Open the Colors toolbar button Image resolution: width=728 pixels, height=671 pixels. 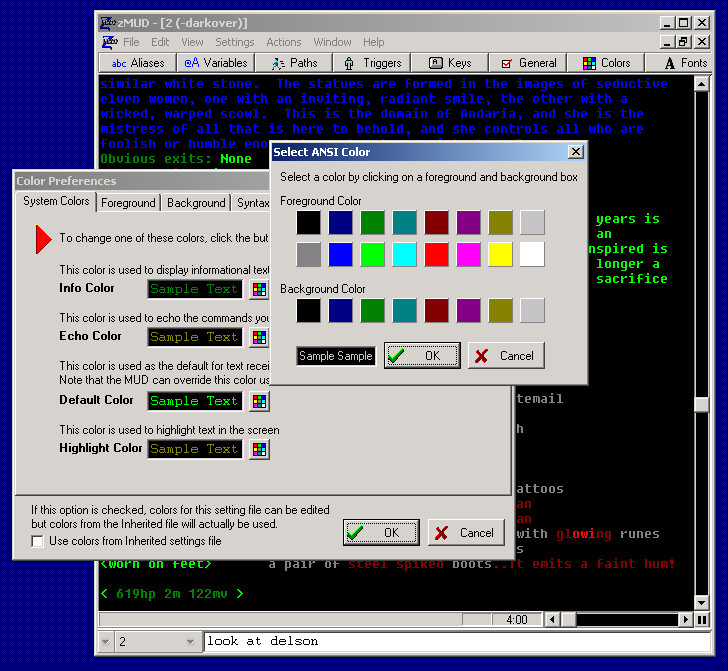606,63
